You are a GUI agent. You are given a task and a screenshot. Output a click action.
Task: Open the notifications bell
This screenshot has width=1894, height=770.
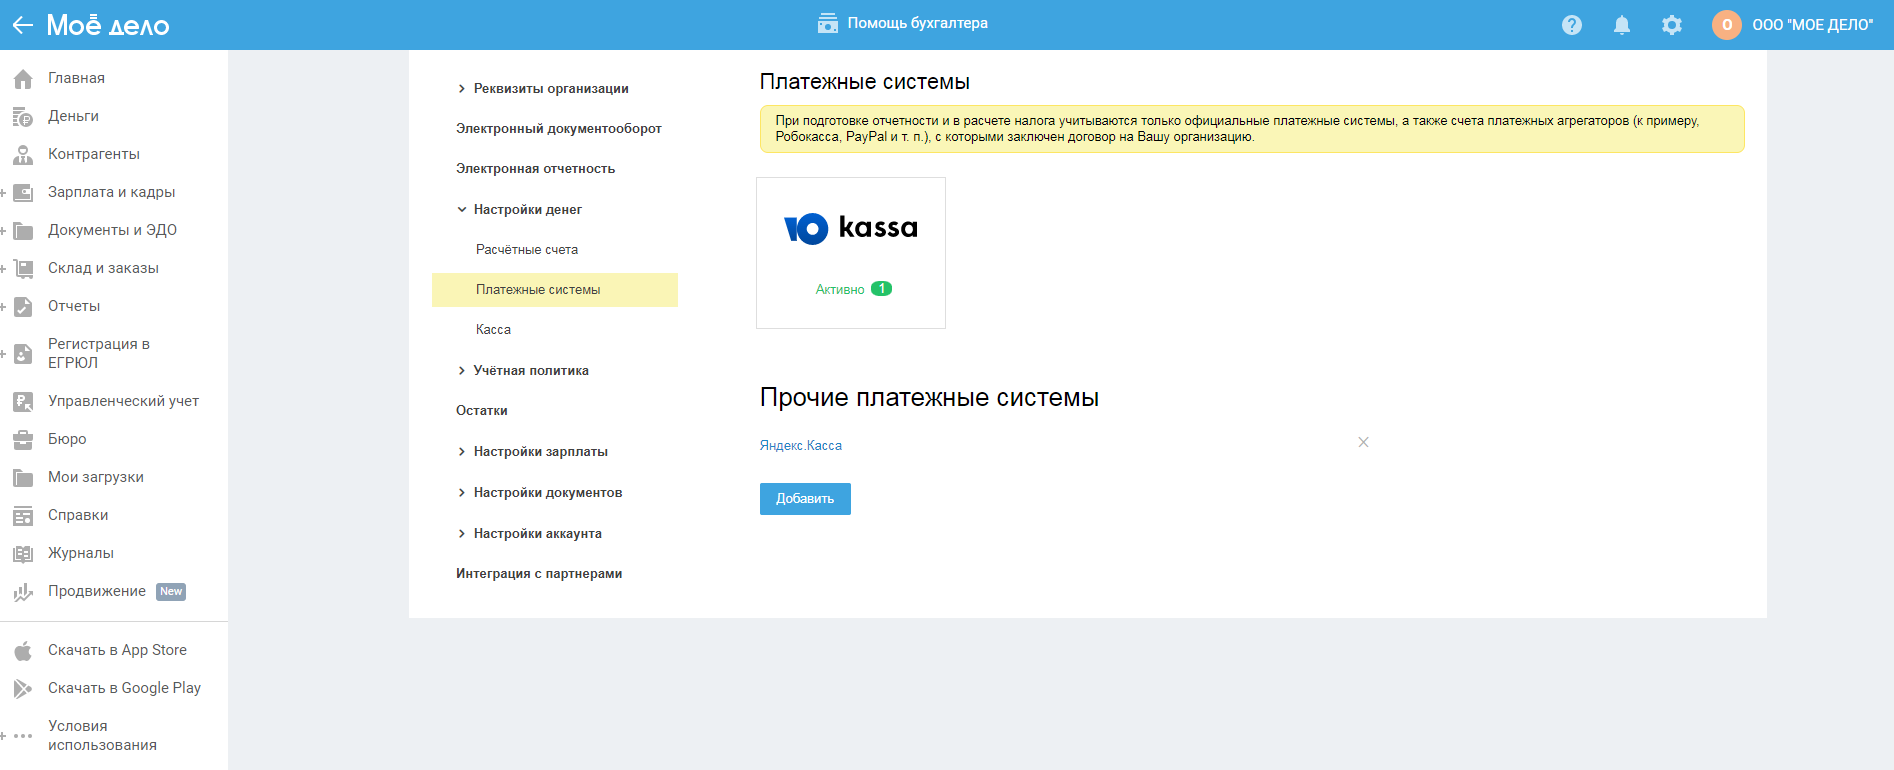(1622, 25)
